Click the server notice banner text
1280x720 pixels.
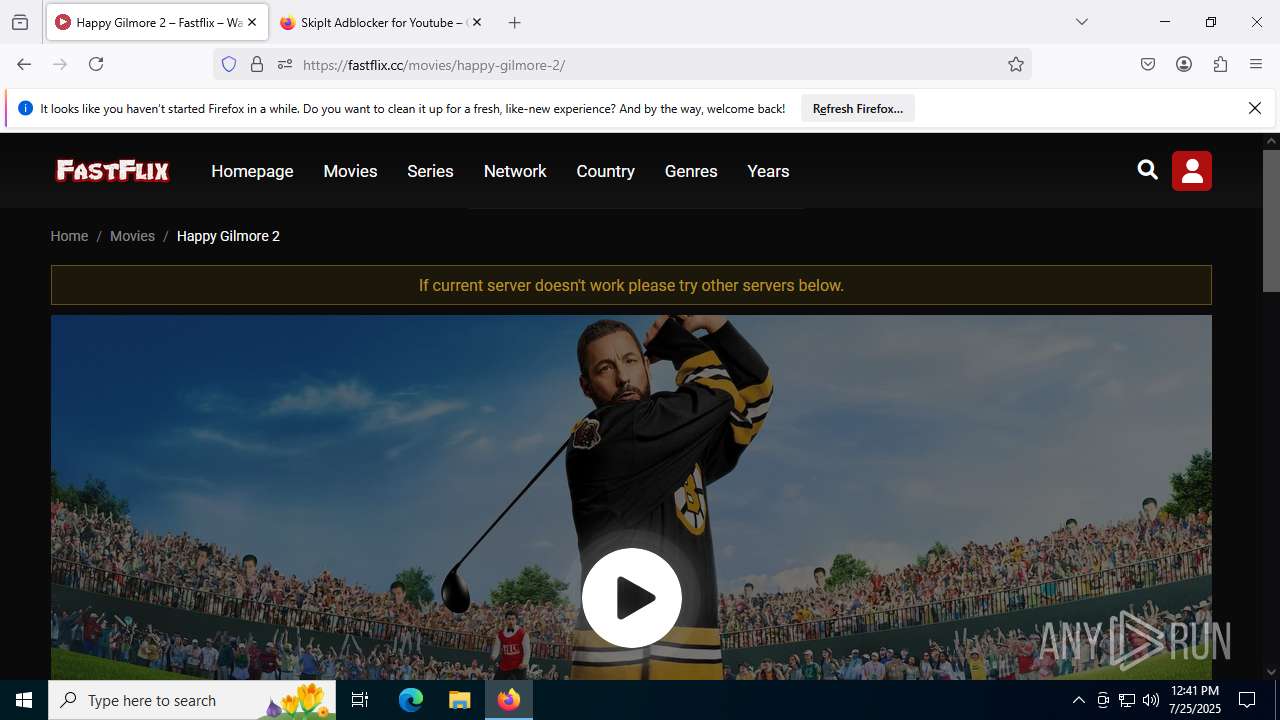pos(631,285)
